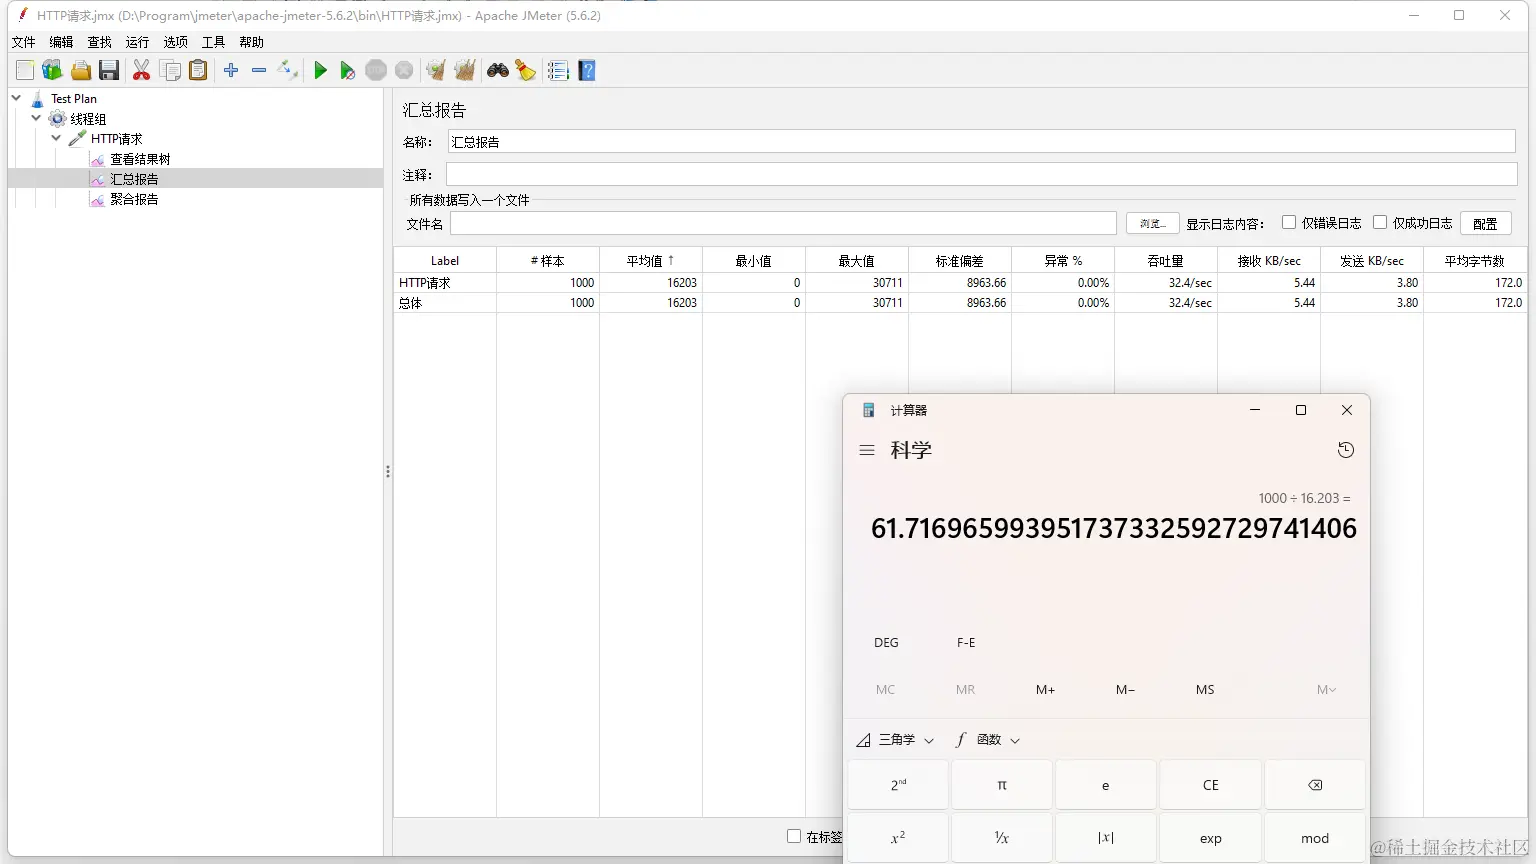
Task: Paste from the clipboard icon in the toolbar
Action: tap(199, 70)
